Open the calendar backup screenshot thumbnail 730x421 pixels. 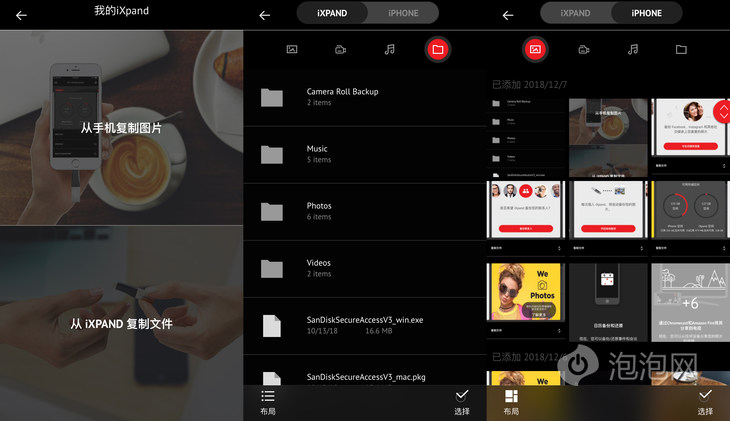coord(608,302)
